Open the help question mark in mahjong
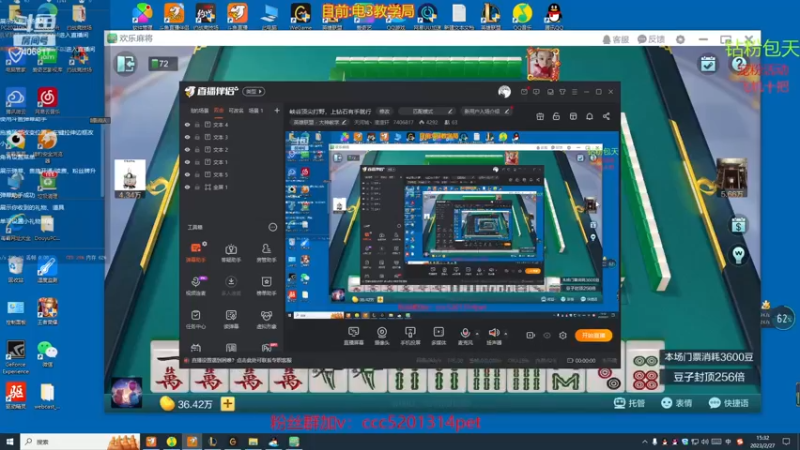Image resolution: width=800 pixels, height=450 pixels. tap(739, 64)
